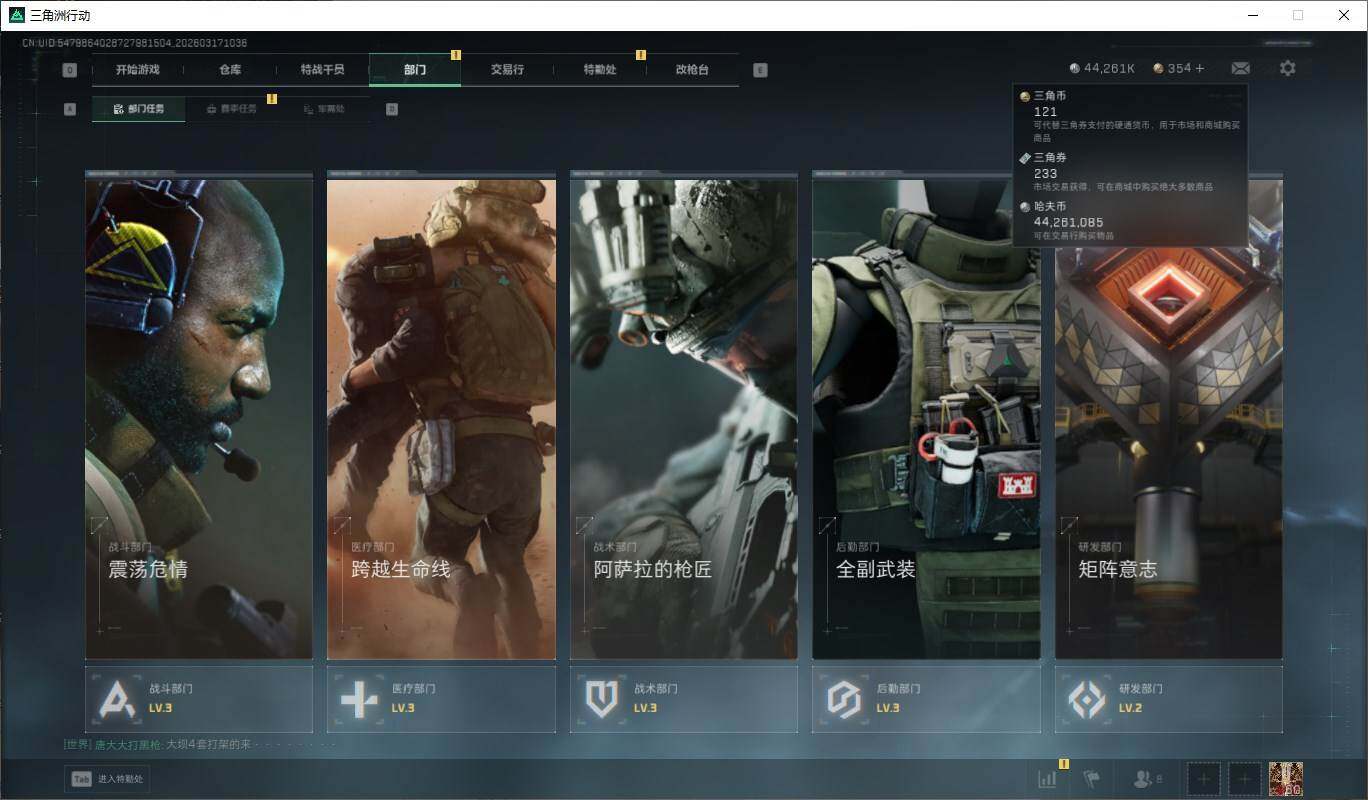Open the mail envelope icon
The image size is (1368, 800).
tap(1240, 68)
